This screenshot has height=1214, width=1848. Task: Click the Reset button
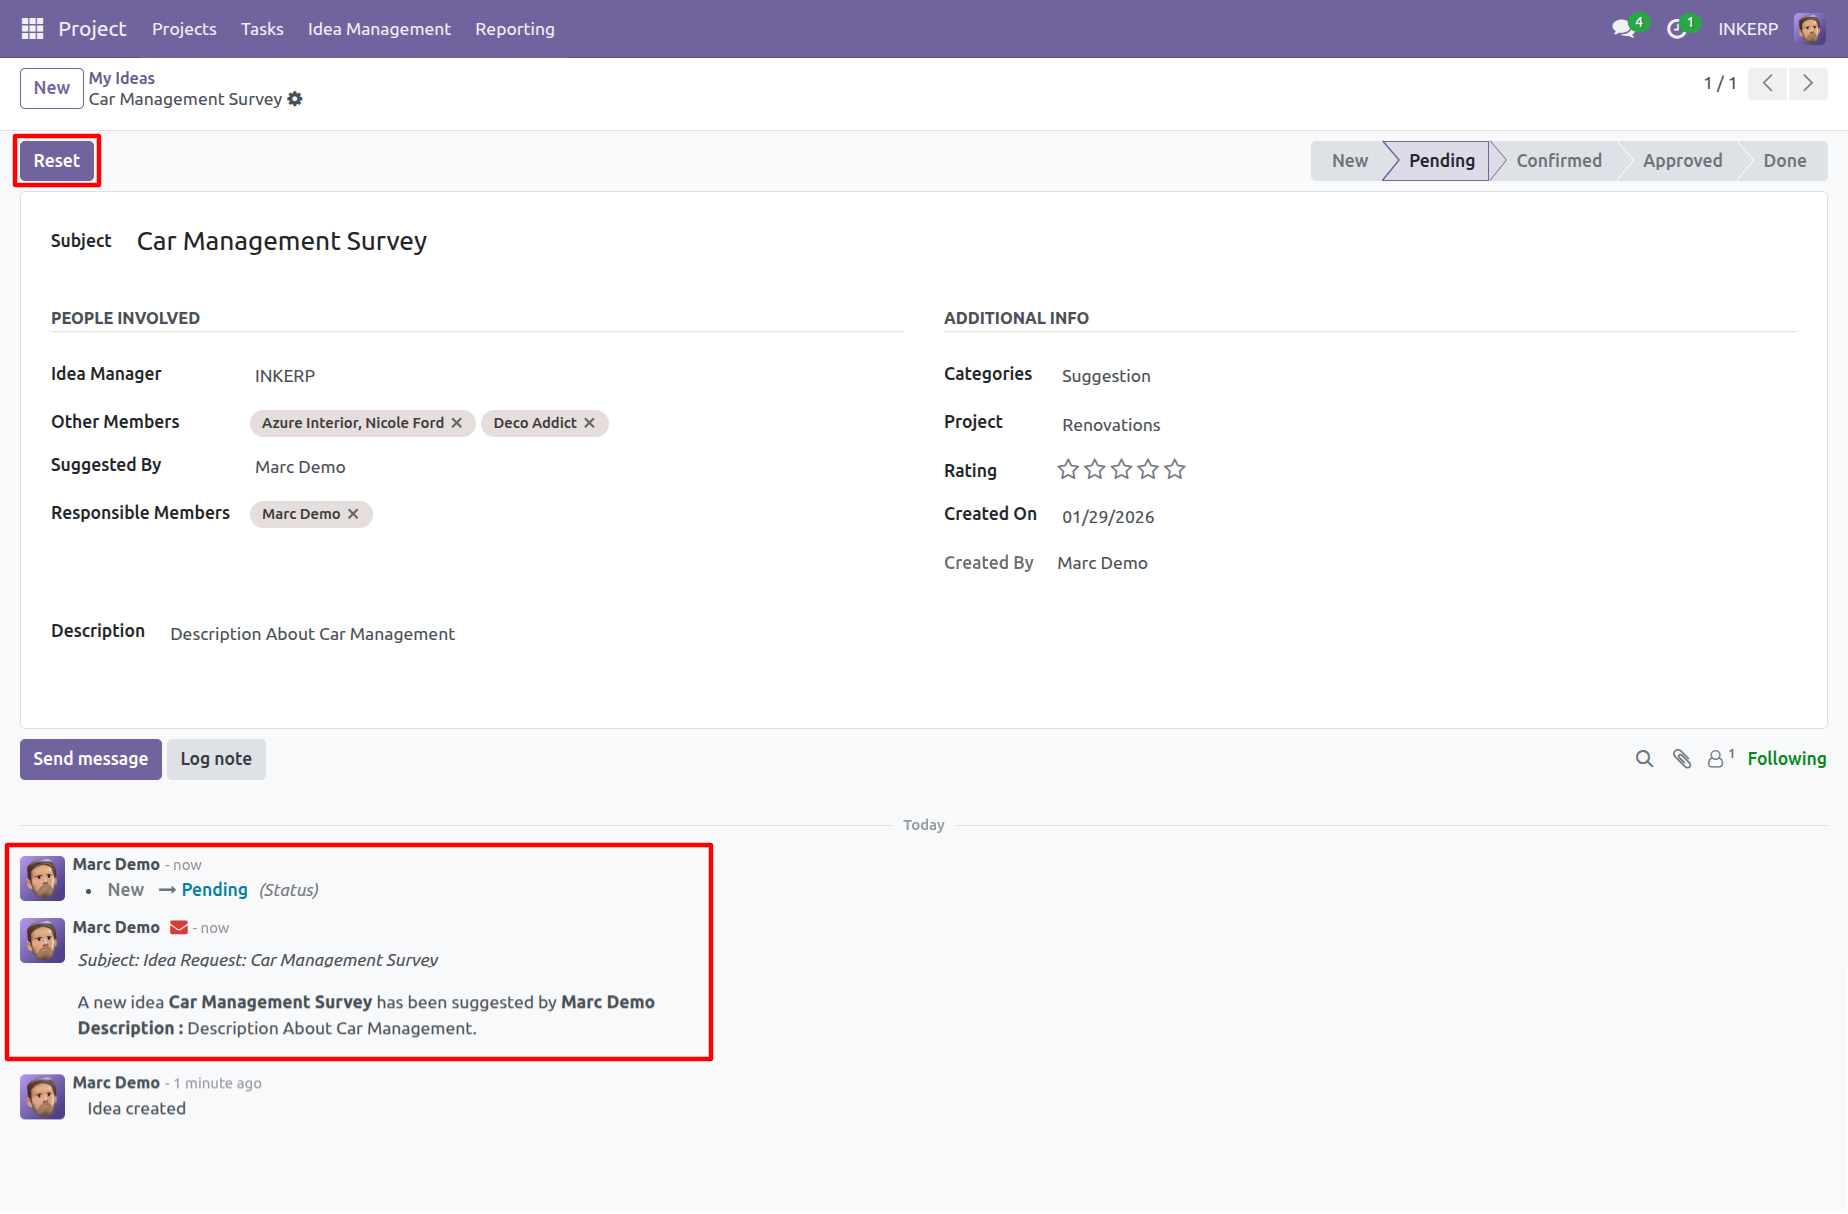(x=57, y=161)
